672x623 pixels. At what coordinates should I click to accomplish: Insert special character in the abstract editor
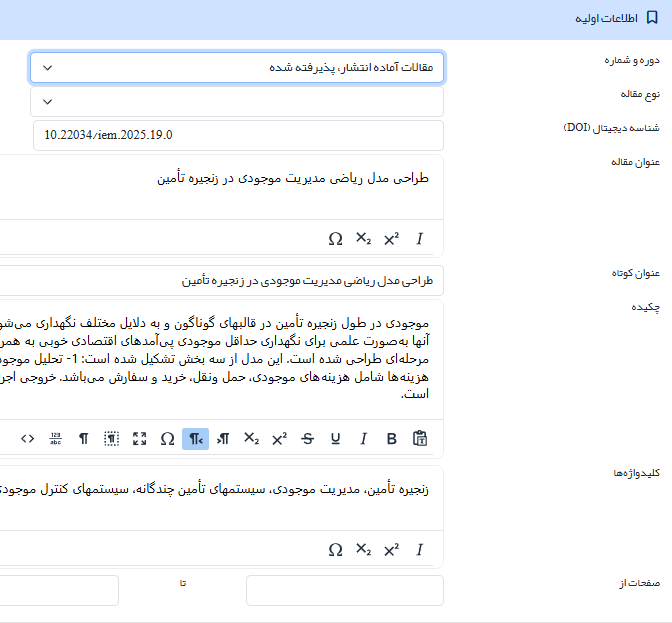(x=167, y=438)
